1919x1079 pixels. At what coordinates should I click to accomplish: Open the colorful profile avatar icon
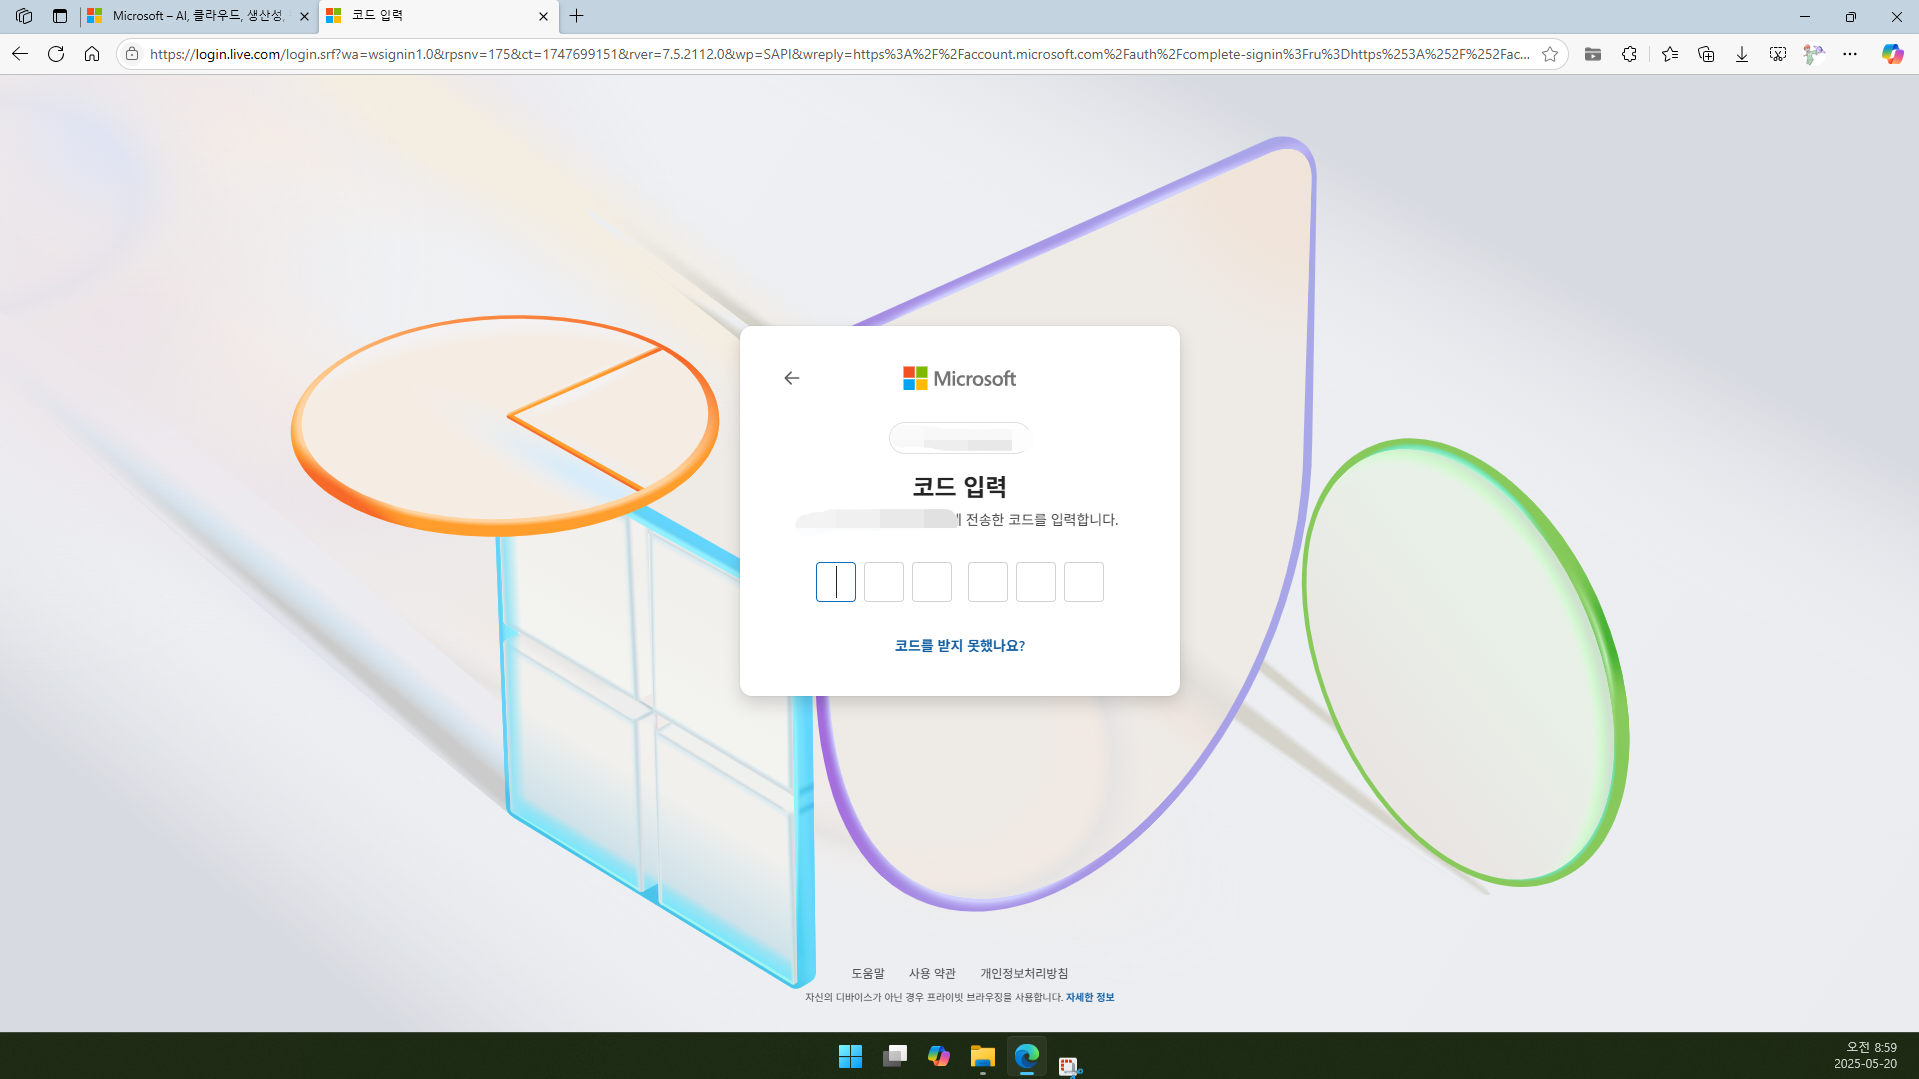(1814, 54)
